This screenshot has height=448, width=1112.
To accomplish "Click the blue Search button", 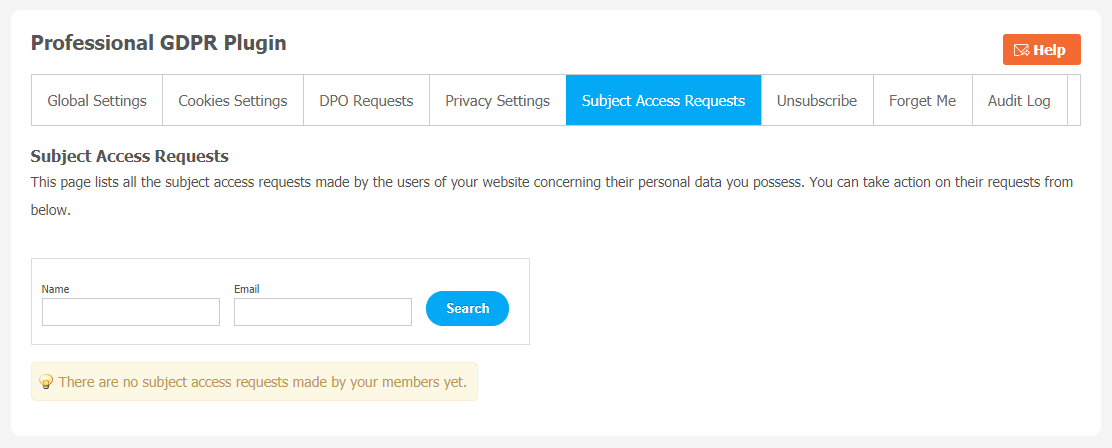I will tap(467, 308).
